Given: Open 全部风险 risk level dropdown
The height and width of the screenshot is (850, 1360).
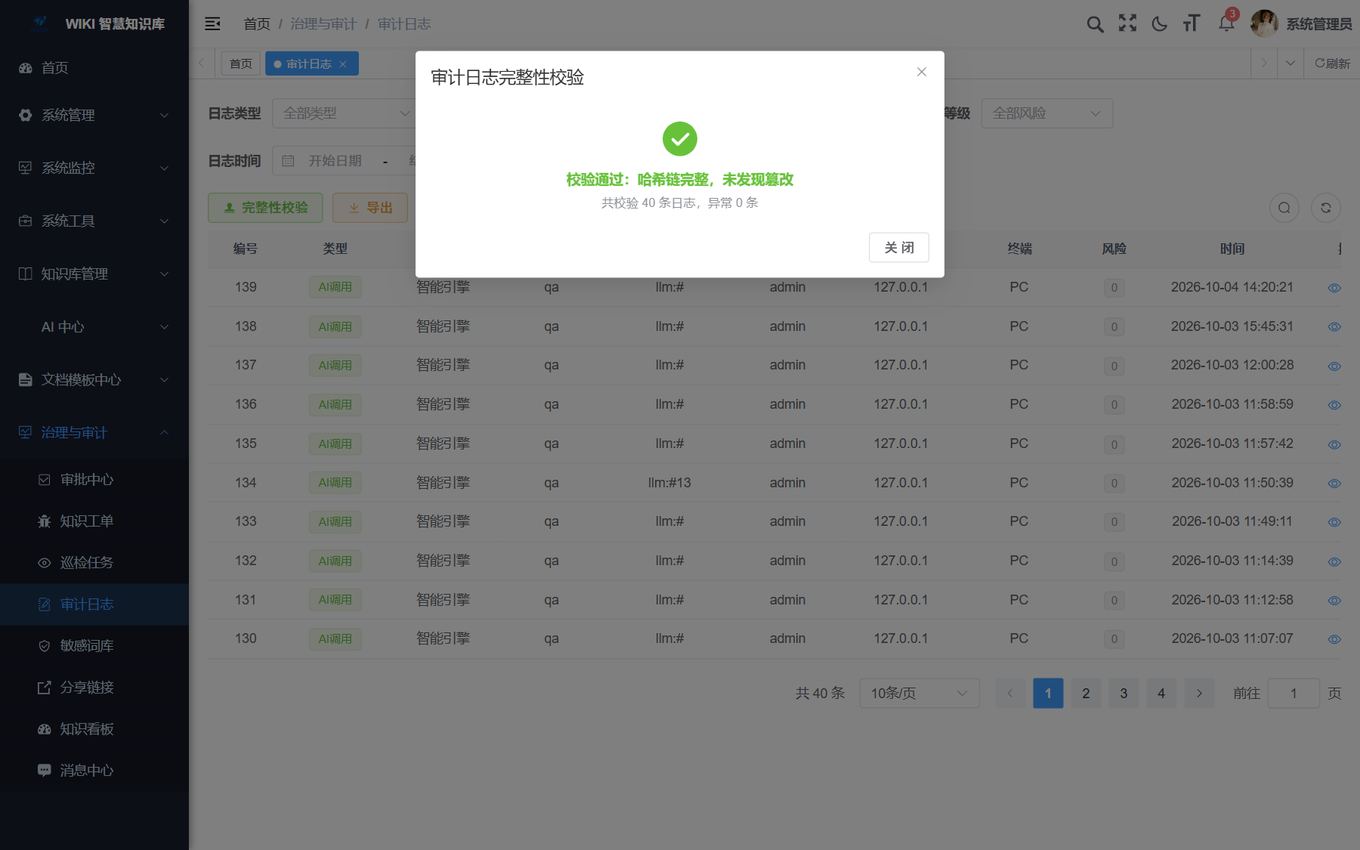Looking at the screenshot, I should click(x=1047, y=113).
